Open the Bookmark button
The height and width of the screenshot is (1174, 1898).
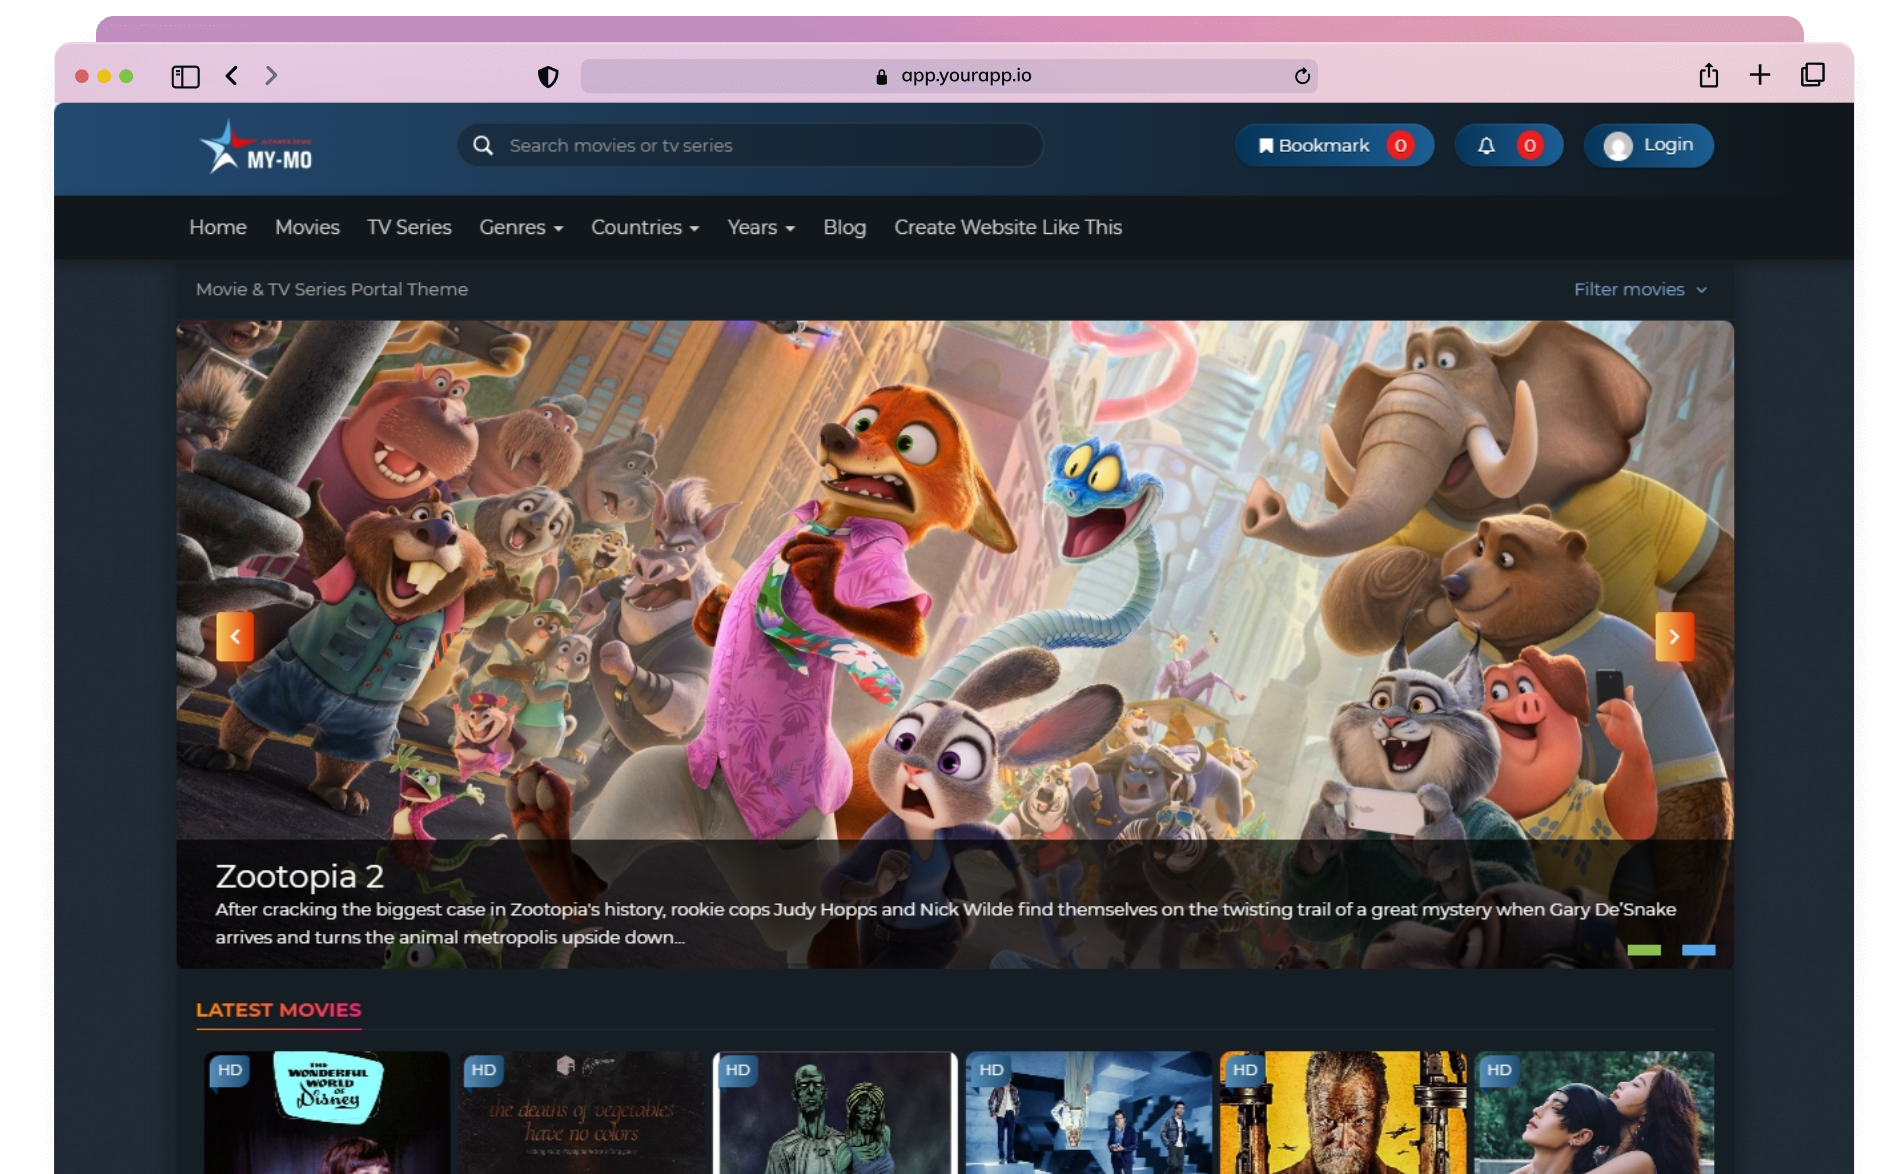[1335, 146]
